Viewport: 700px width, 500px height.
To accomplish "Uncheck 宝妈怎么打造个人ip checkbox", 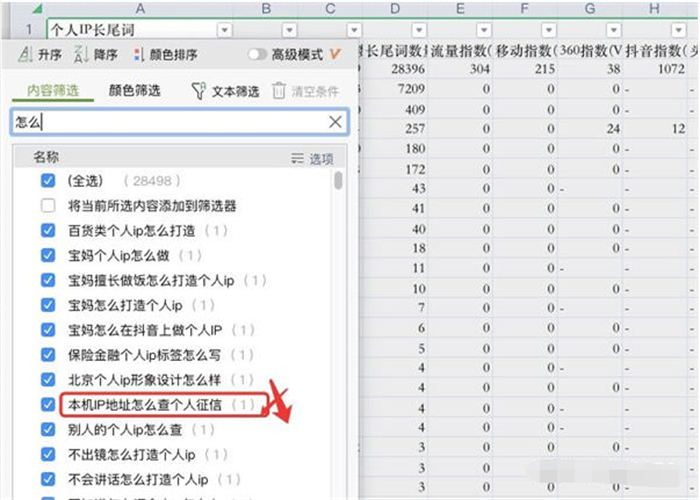I will point(48,305).
